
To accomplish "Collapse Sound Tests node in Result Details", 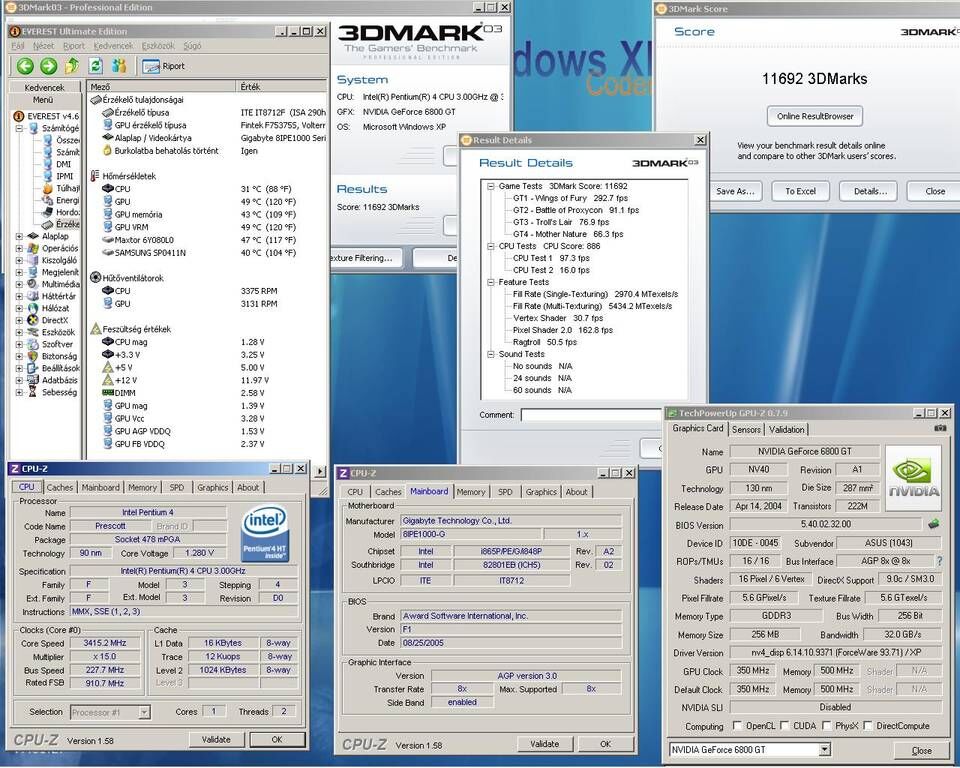I will 490,354.
